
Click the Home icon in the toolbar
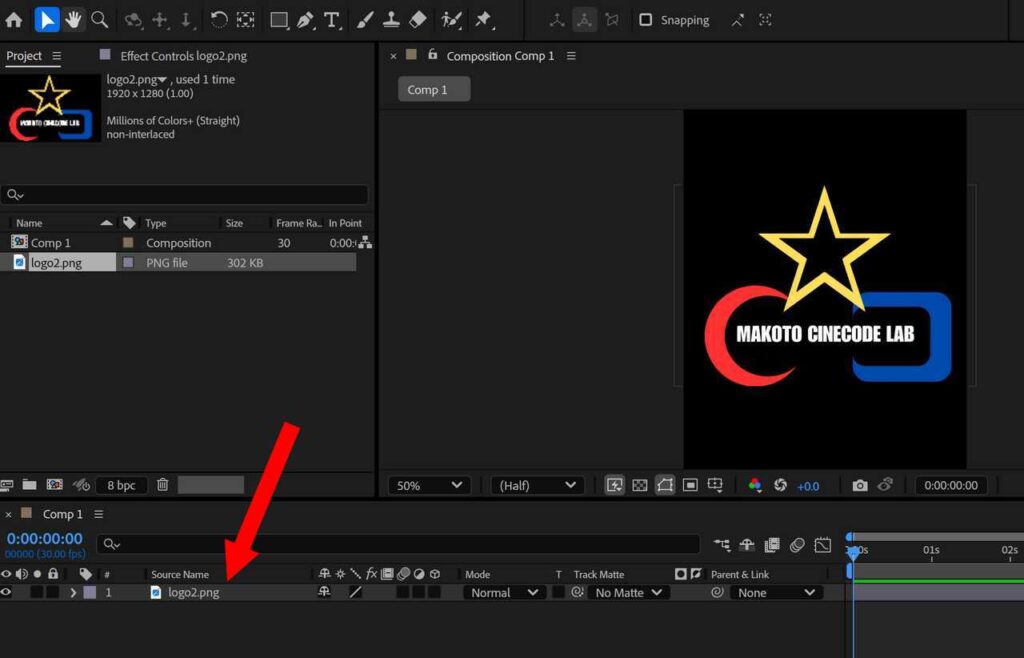click(x=14, y=20)
